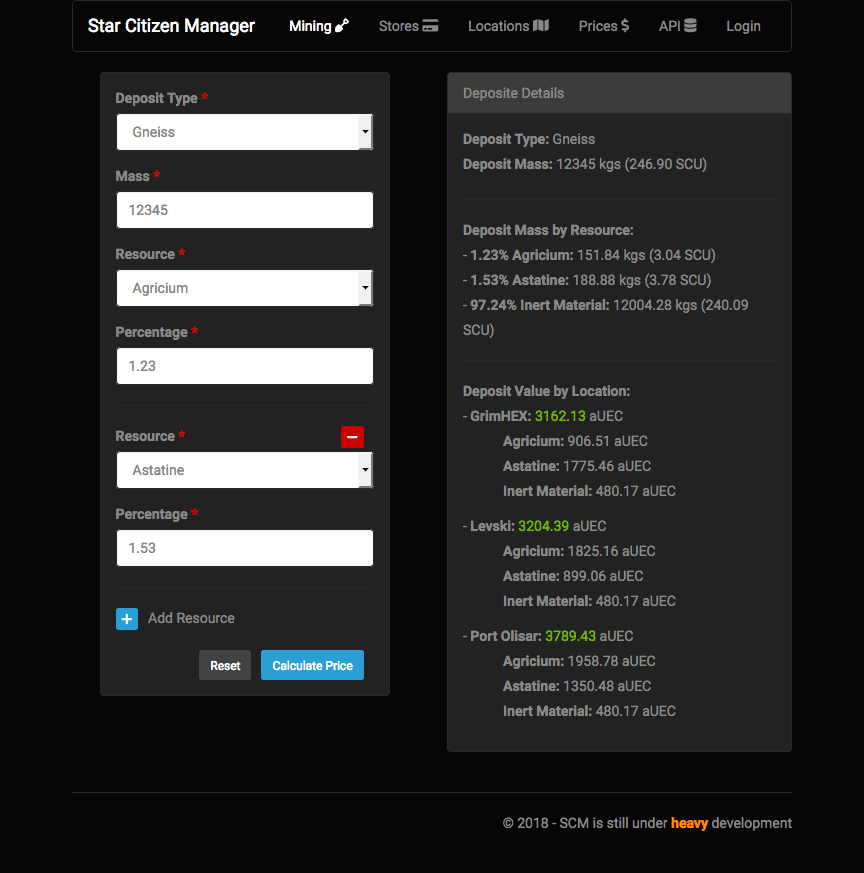Click the Calculate Price button

[x=312, y=665]
